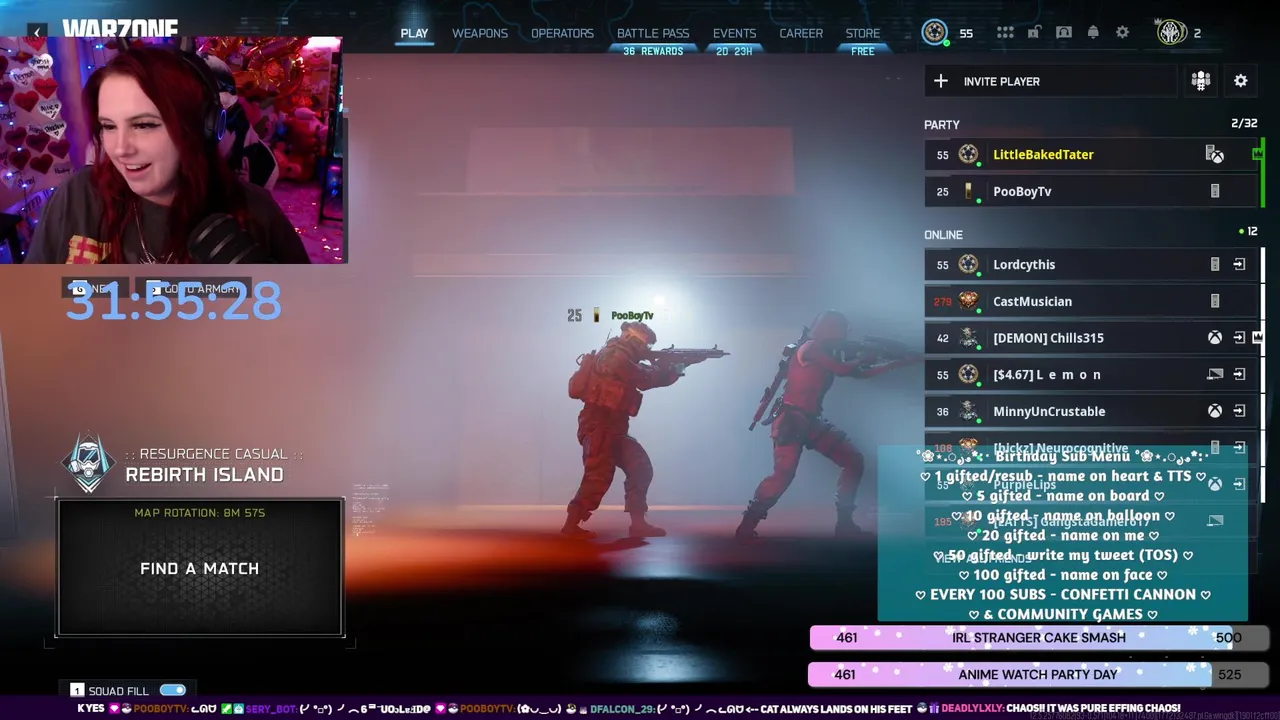The width and height of the screenshot is (1280, 720).
Task: Open the OPERATORS tab
Action: coord(562,33)
